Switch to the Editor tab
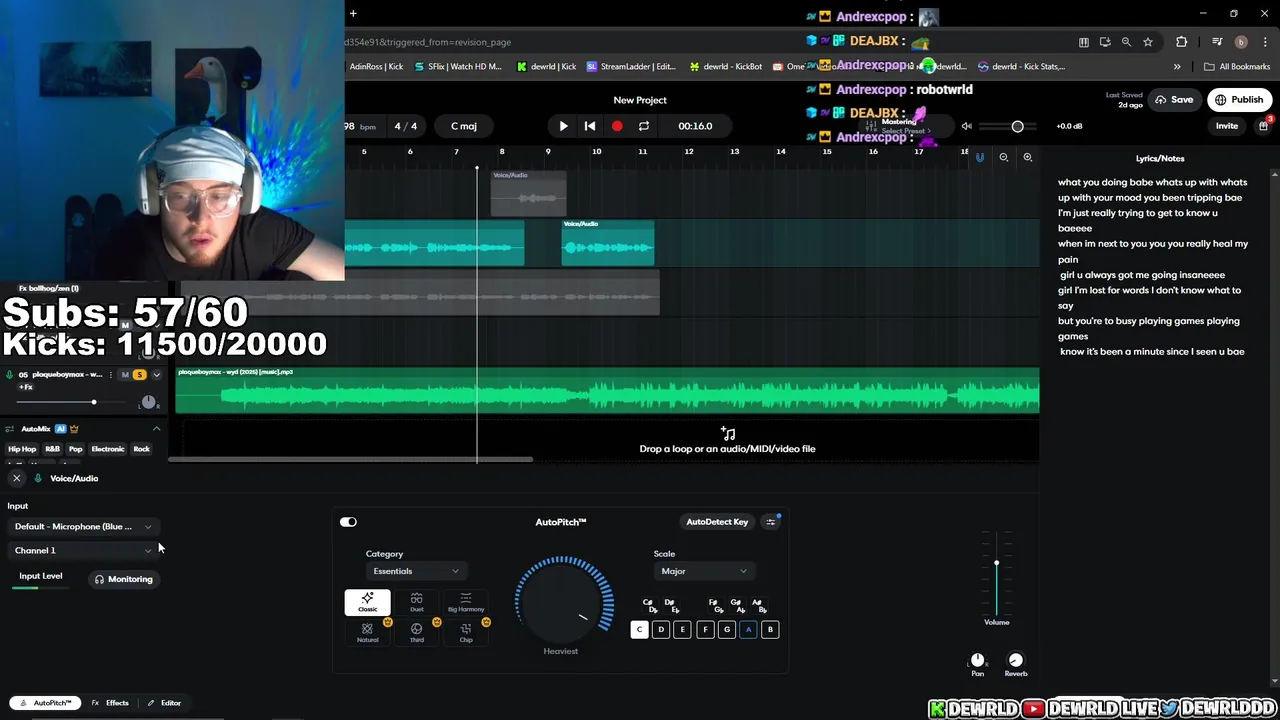The width and height of the screenshot is (1280, 720). tap(164, 703)
